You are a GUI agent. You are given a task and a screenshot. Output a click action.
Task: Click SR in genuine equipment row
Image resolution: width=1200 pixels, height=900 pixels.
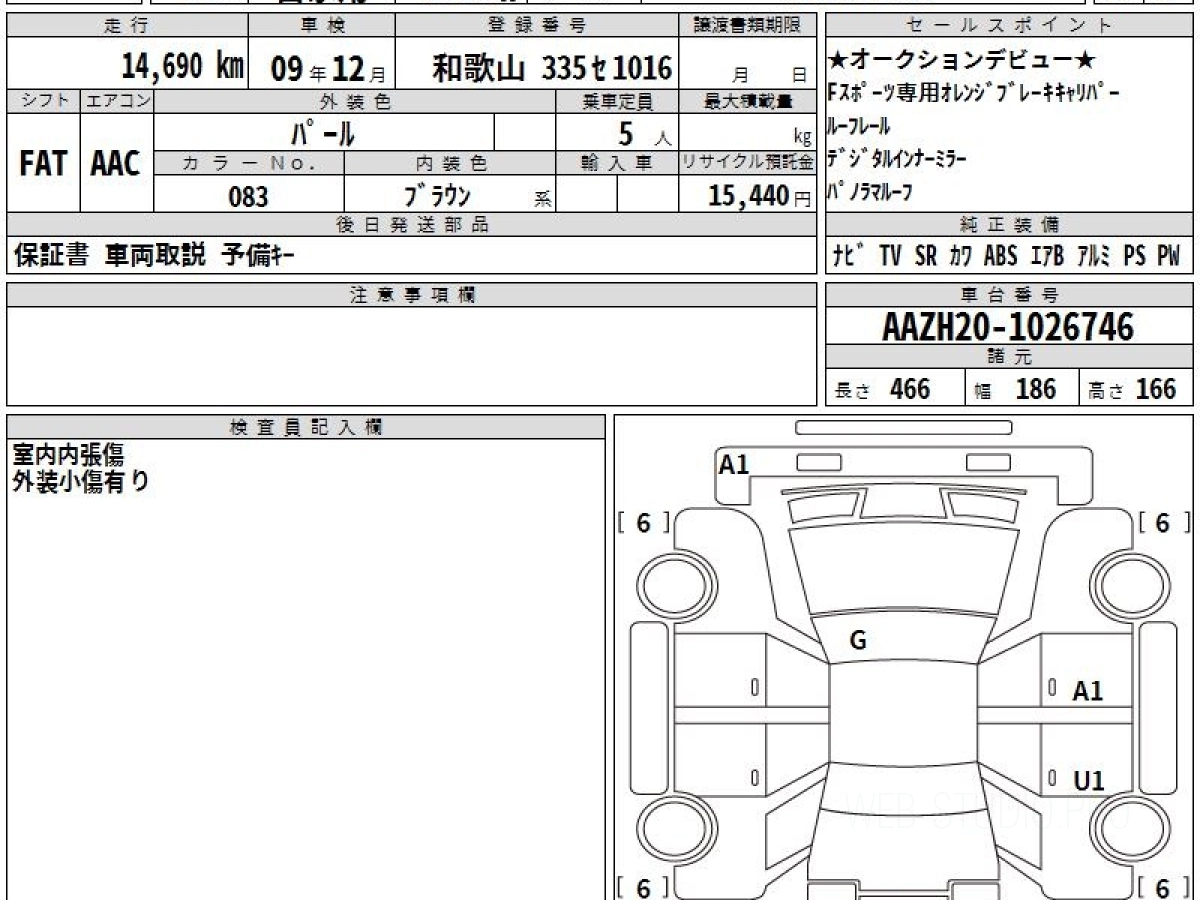[x=926, y=256]
